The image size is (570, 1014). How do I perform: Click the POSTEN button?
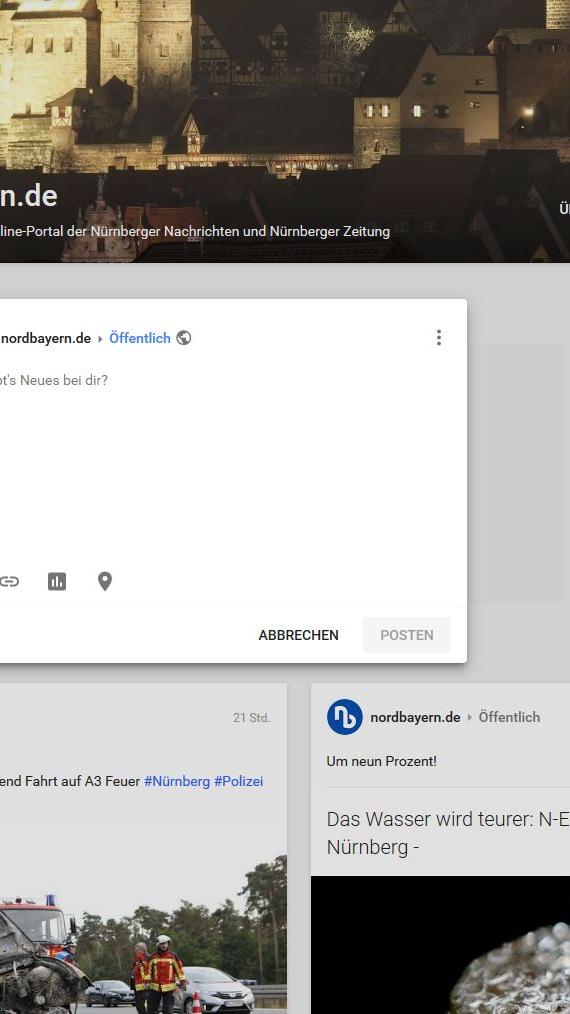(407, 635)
